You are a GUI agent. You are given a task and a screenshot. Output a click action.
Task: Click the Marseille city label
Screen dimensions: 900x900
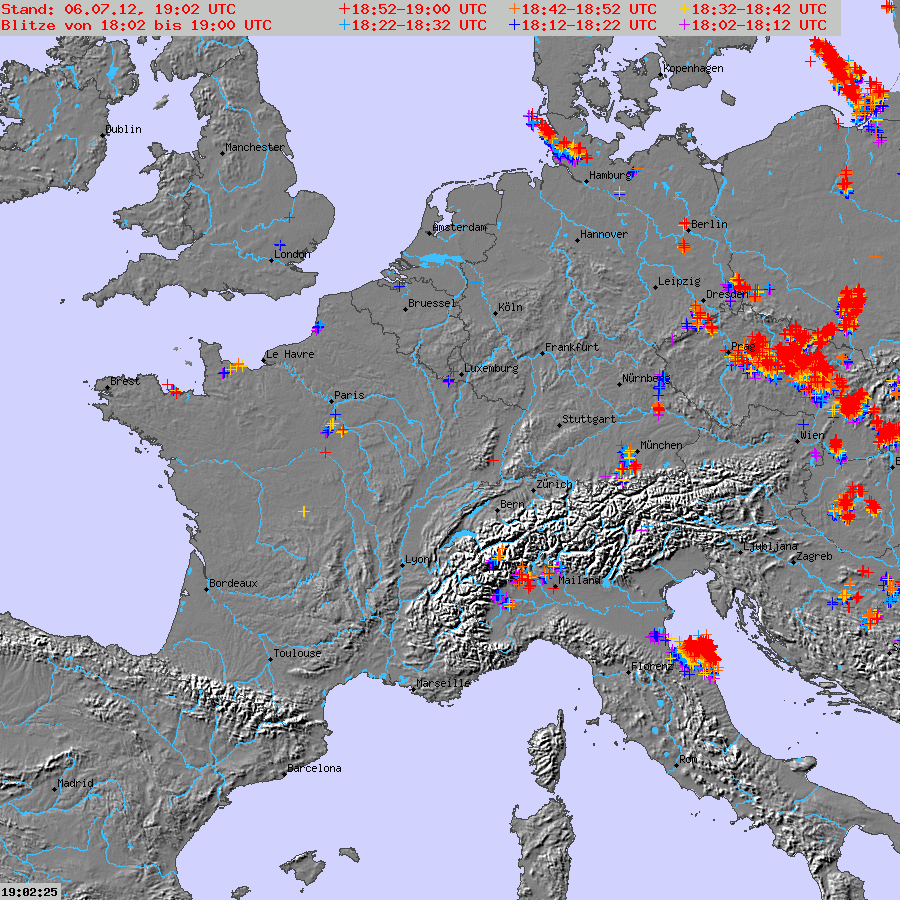coord(443,684)
